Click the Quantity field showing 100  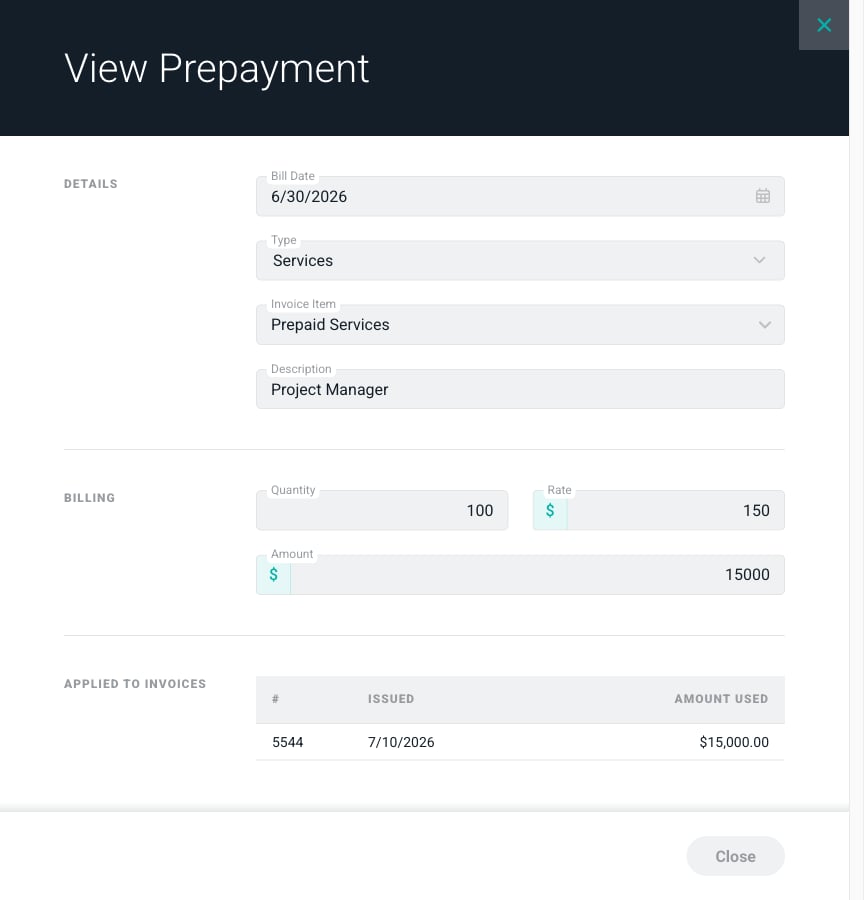click(x=382, y=510)
